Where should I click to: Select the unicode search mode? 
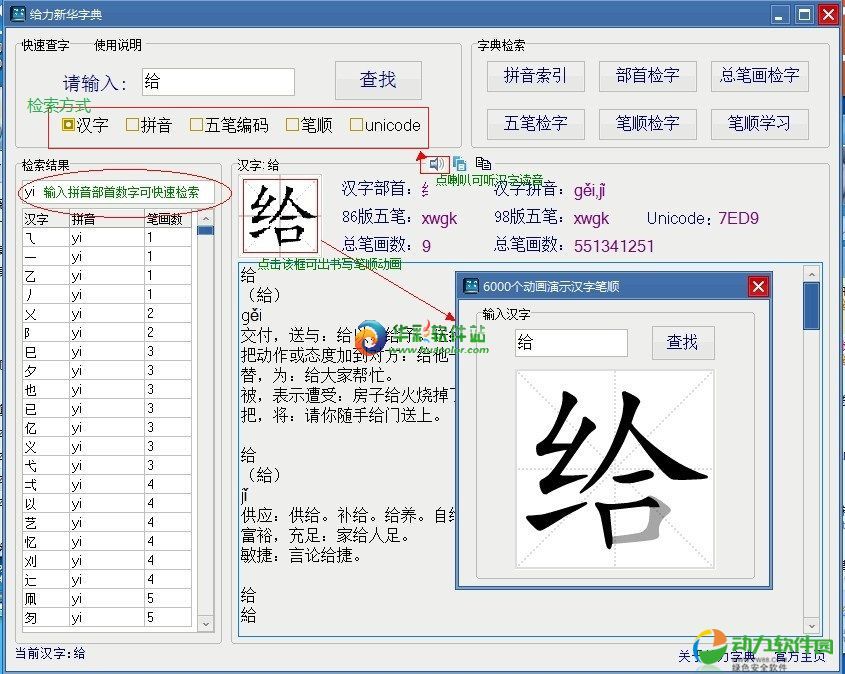356,126
